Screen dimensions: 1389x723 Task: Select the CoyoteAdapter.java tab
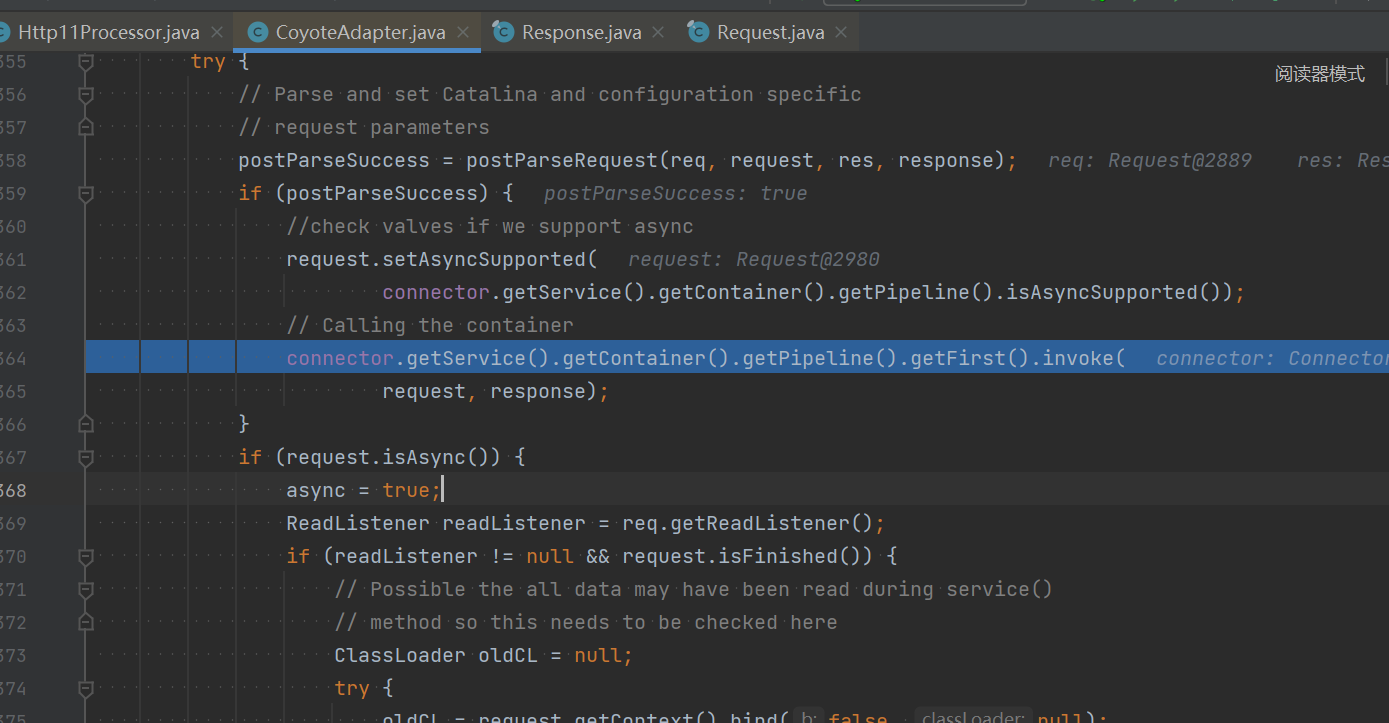357,33
